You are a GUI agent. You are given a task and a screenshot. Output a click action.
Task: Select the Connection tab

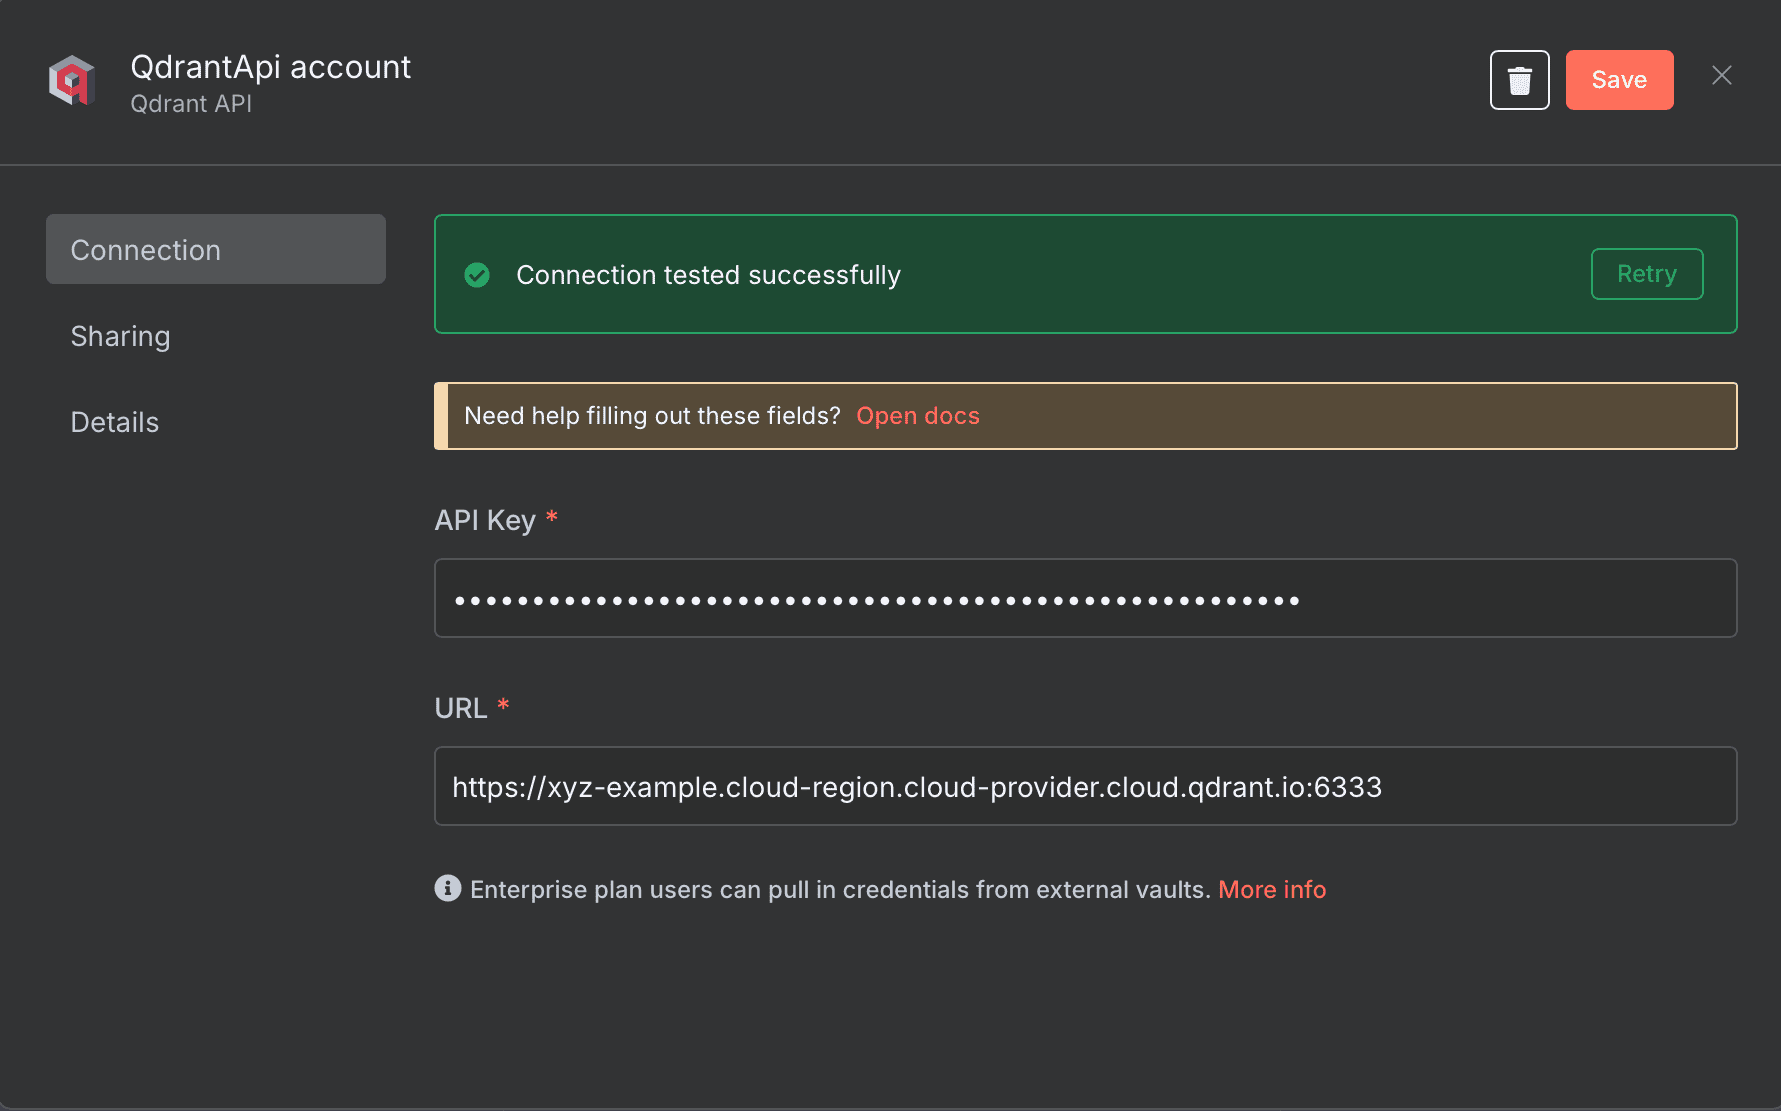[x=216, y=249]
